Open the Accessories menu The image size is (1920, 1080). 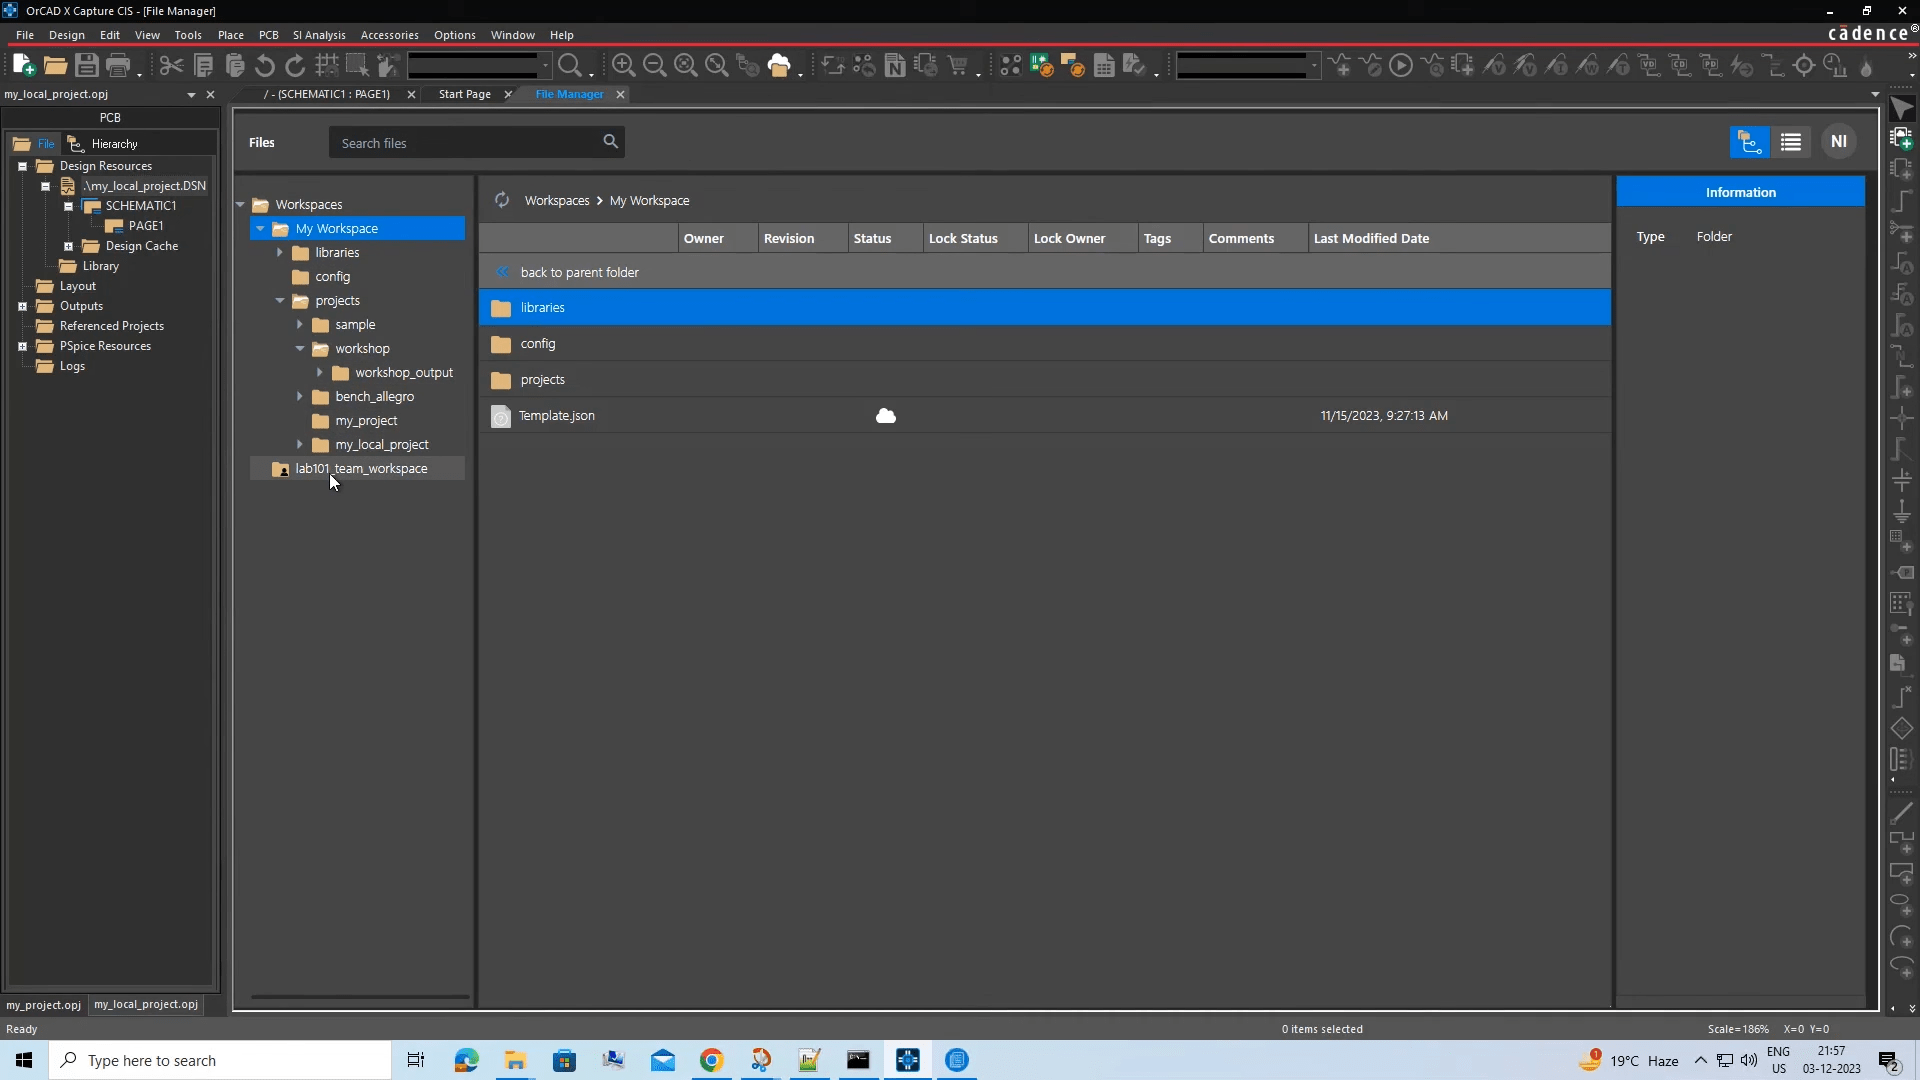(389, 35)
